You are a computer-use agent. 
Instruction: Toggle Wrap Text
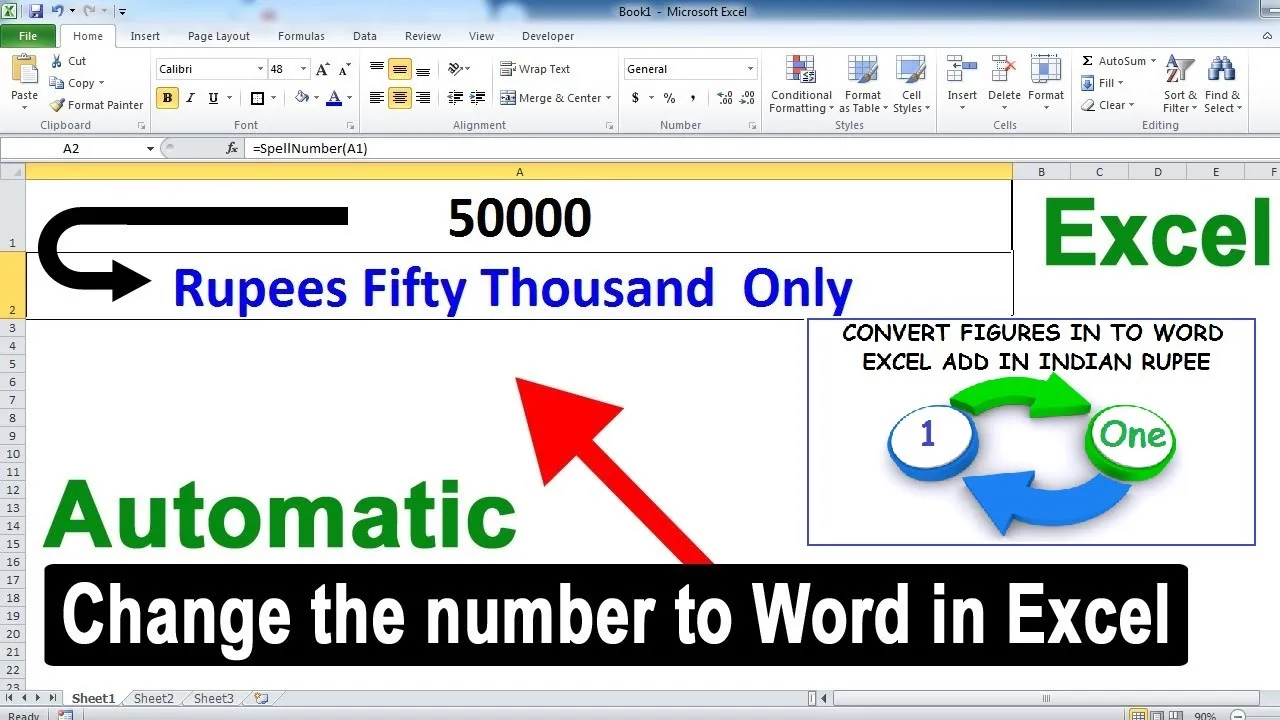[535, 69]
